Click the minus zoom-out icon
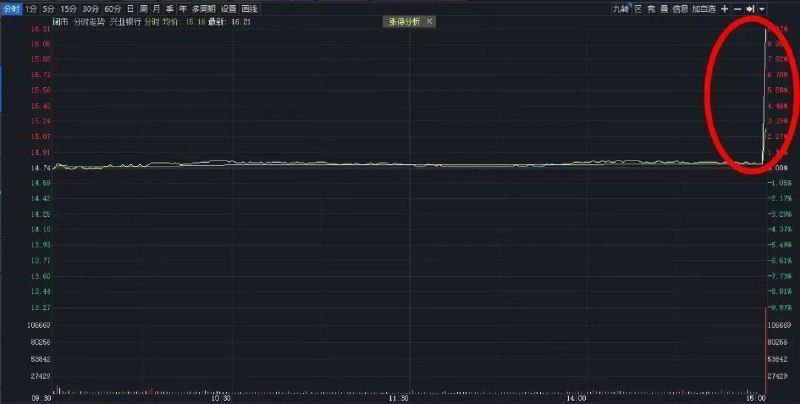 click(737, 8)
